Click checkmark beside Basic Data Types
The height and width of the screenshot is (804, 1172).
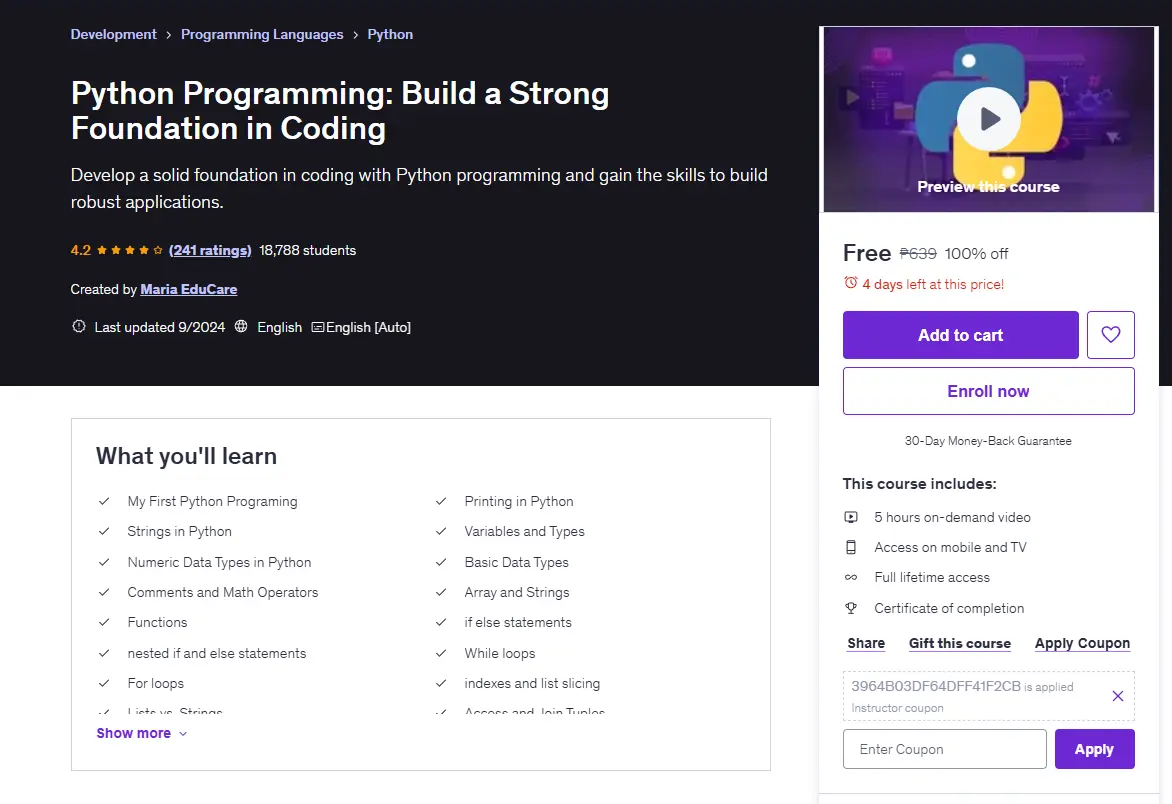pyautogui.click(x=441, y=562)
